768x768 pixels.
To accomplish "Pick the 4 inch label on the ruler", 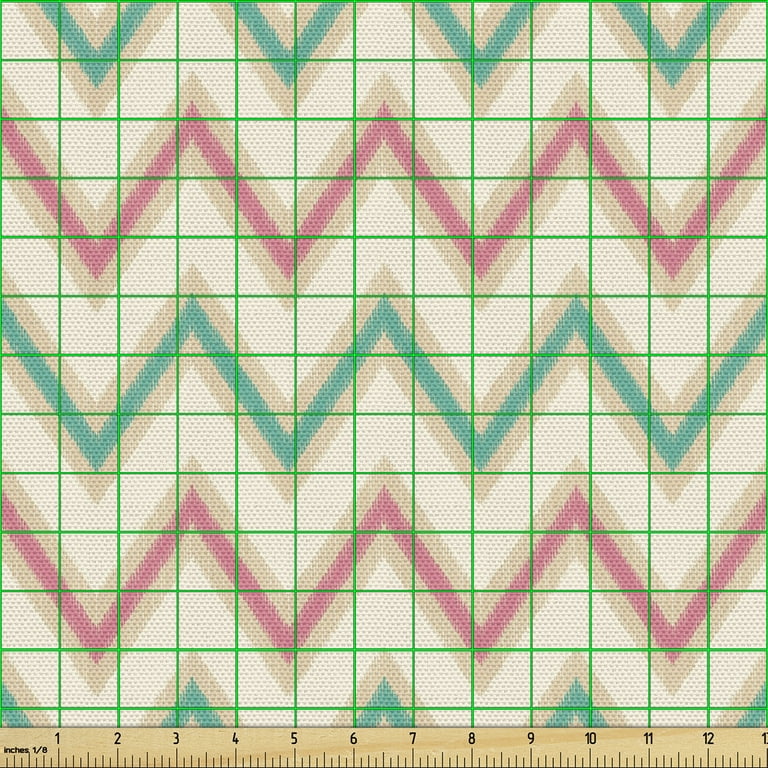I will click(235, 740).
